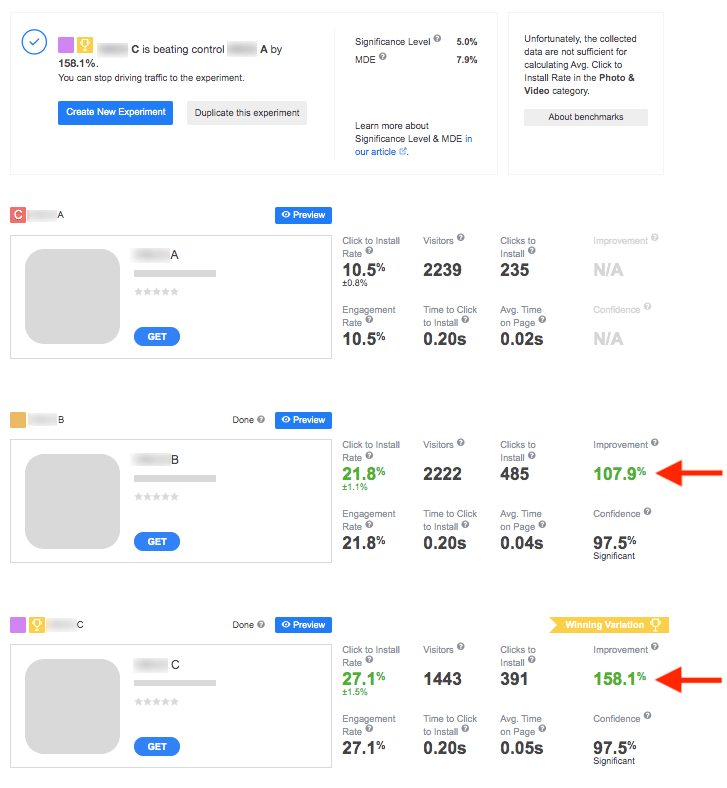Click help icon next to variation C Done
The width and height of the screenshot is (727, 788).
click(x=261, y=625)
